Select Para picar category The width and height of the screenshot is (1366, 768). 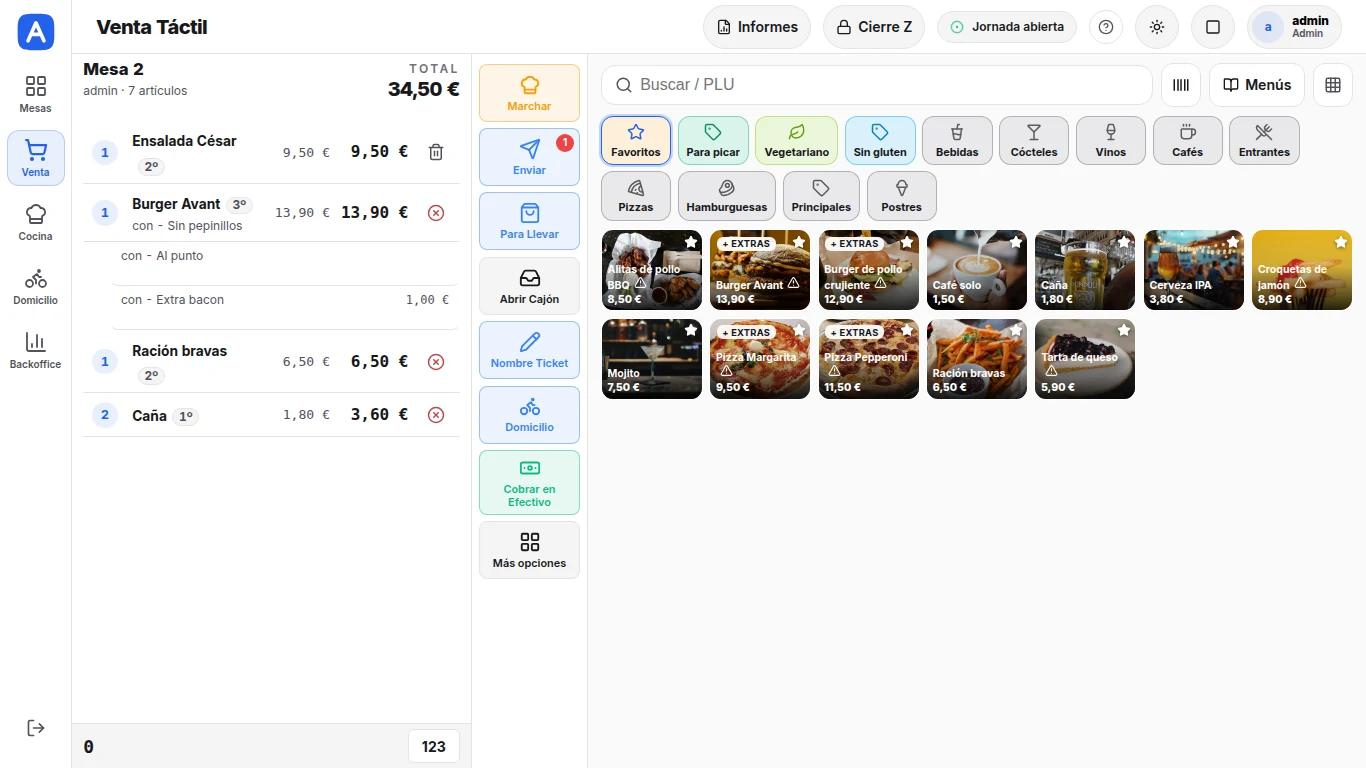pos(713,140)
